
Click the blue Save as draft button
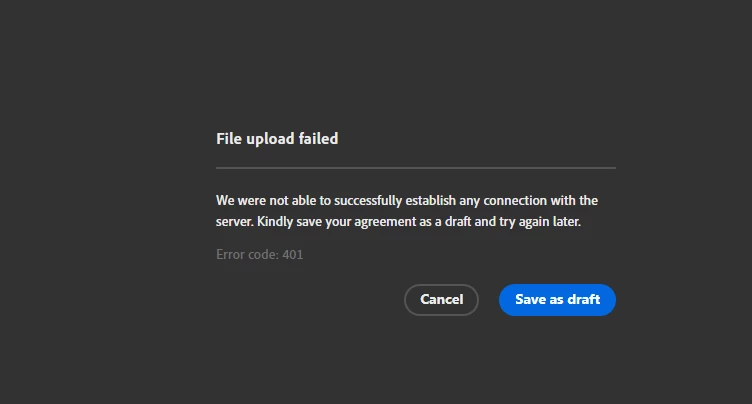point(557,300)
